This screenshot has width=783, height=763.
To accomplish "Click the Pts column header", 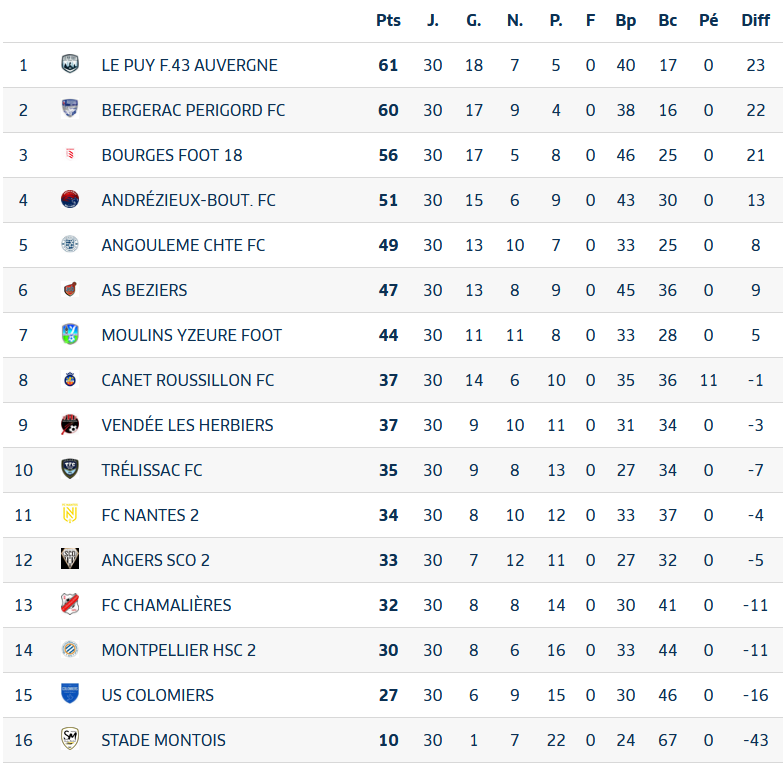I will pyautogui.click(x=388, y=20).
